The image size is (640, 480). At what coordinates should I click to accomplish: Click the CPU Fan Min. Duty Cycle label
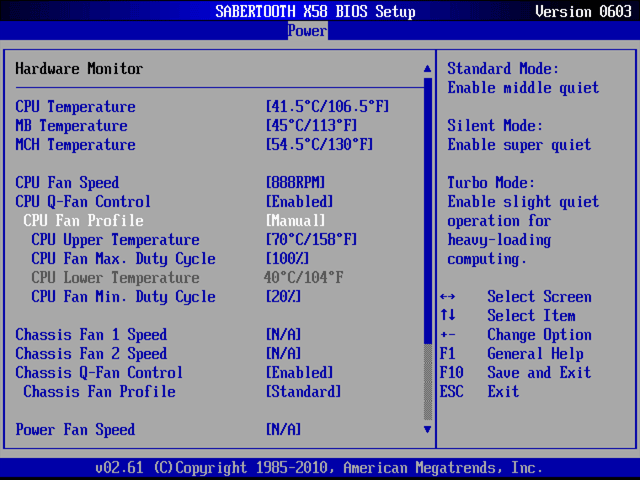(x=123, y=297)
